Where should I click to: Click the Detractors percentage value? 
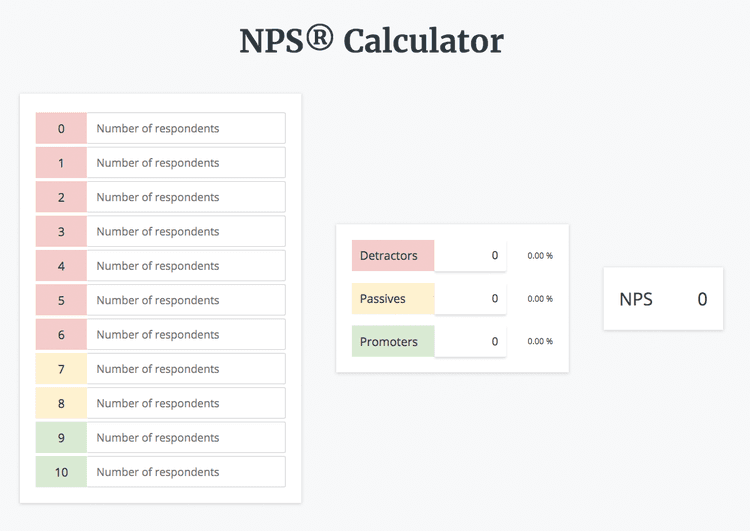point(540,256)
